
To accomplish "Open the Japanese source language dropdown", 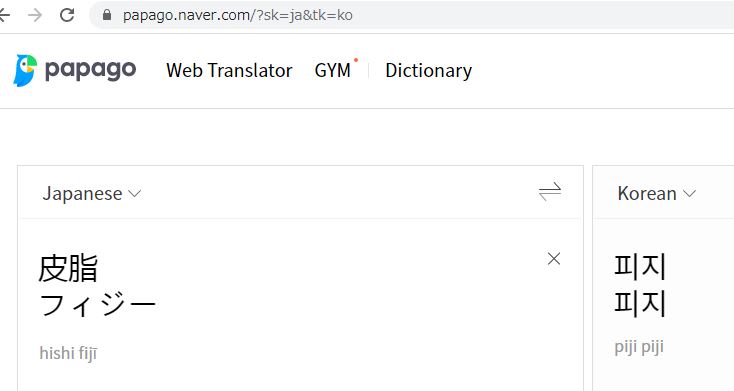I will click(x=92, y=193).
